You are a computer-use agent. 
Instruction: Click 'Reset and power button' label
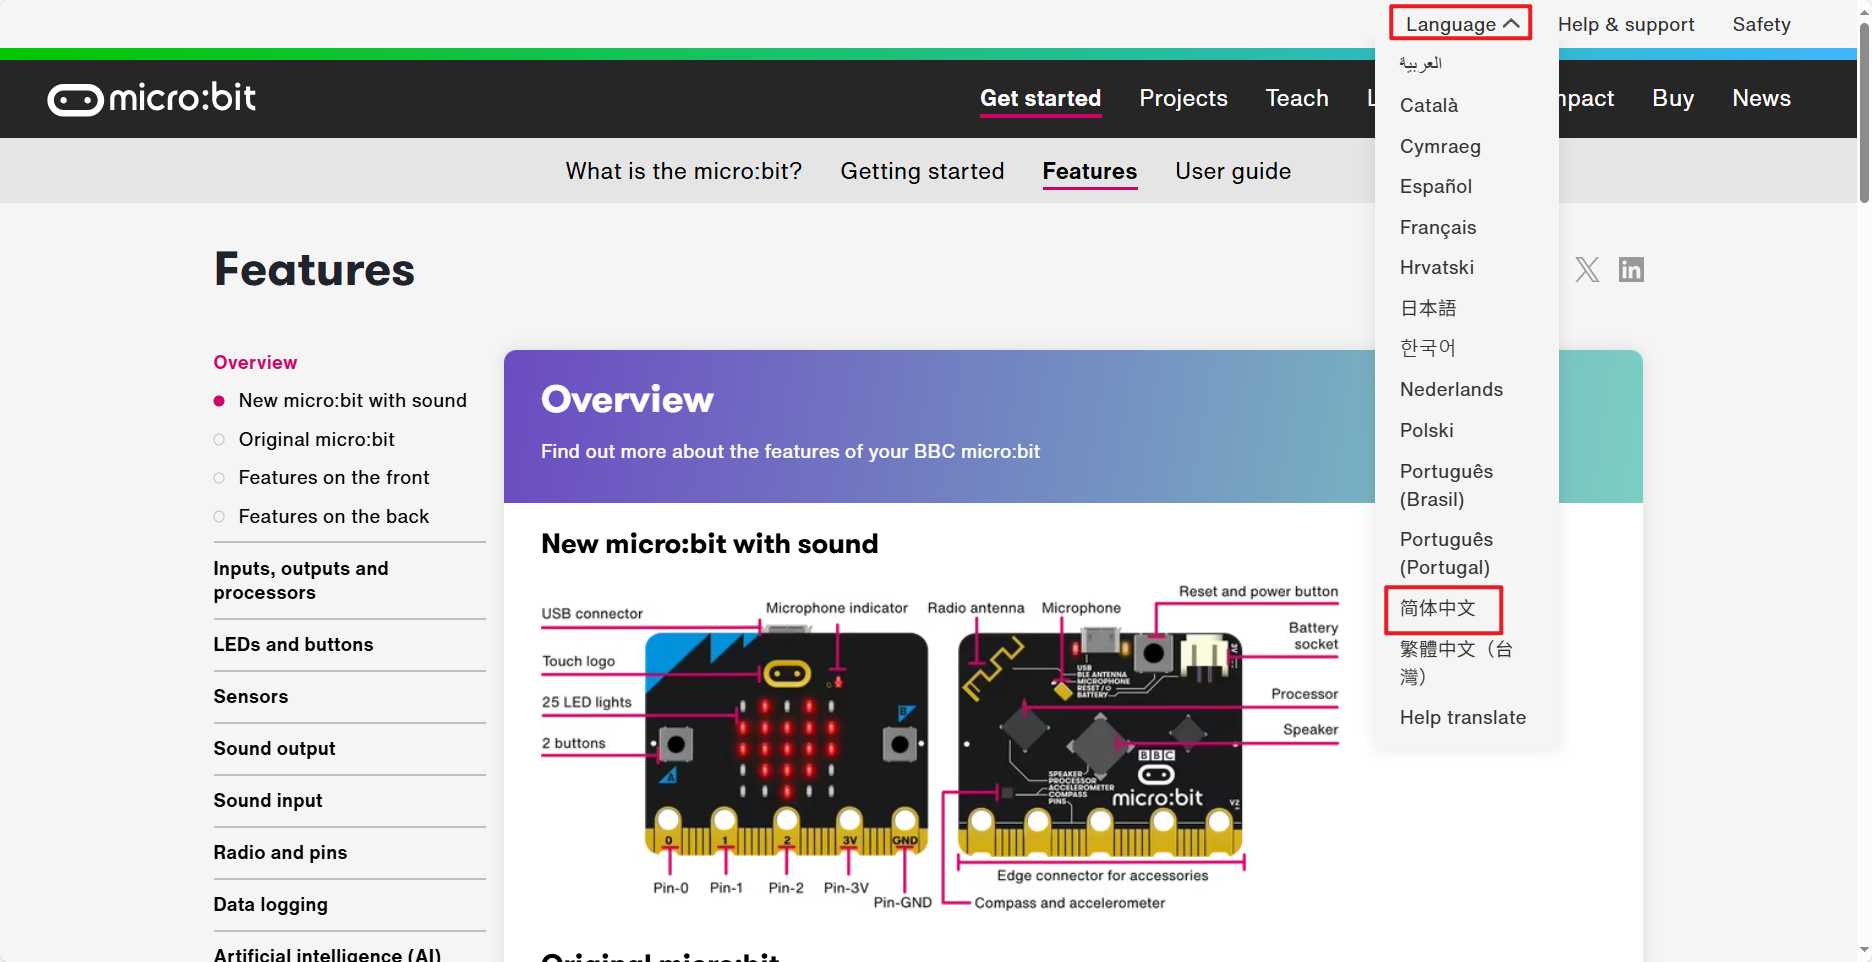pos(1258,591)
